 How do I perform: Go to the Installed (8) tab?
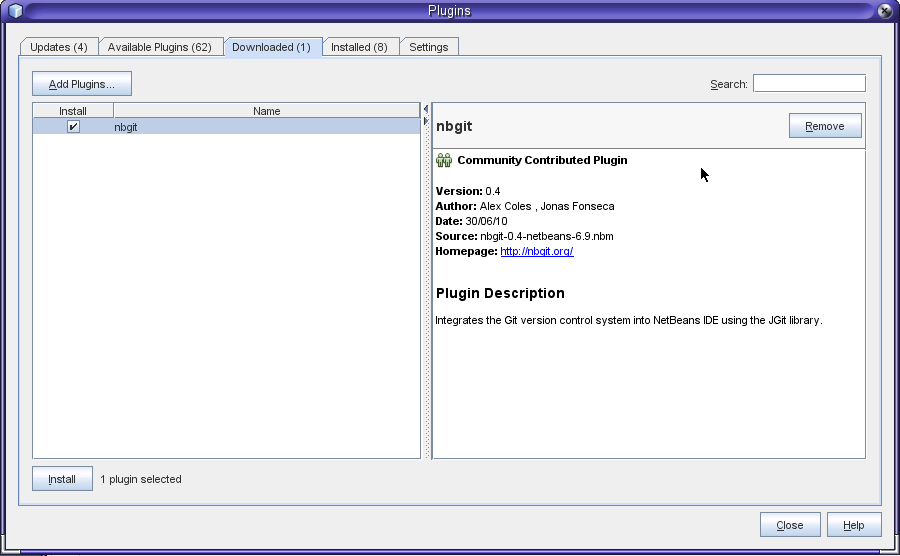[359, 47]
